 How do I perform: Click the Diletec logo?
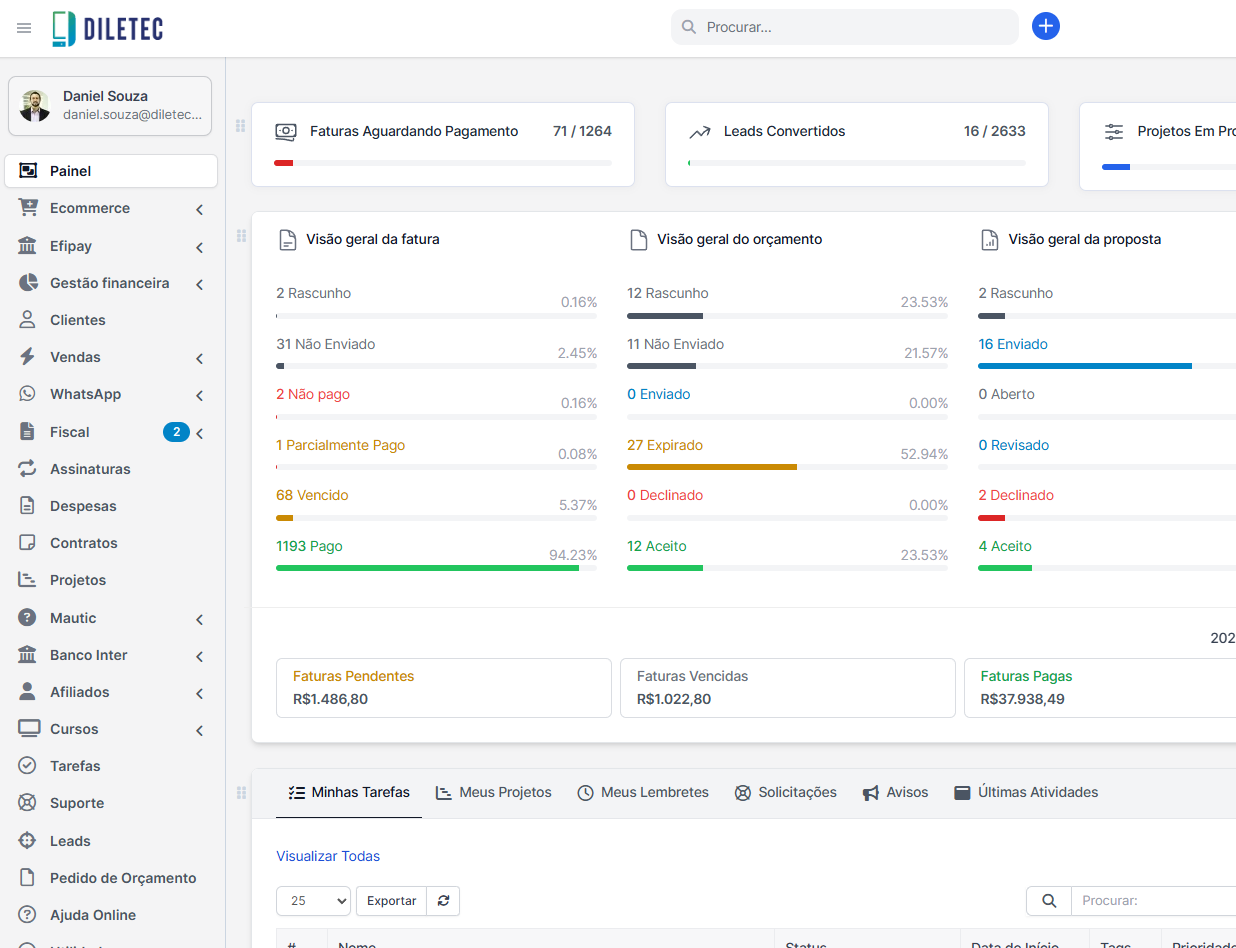coord(108,28)
